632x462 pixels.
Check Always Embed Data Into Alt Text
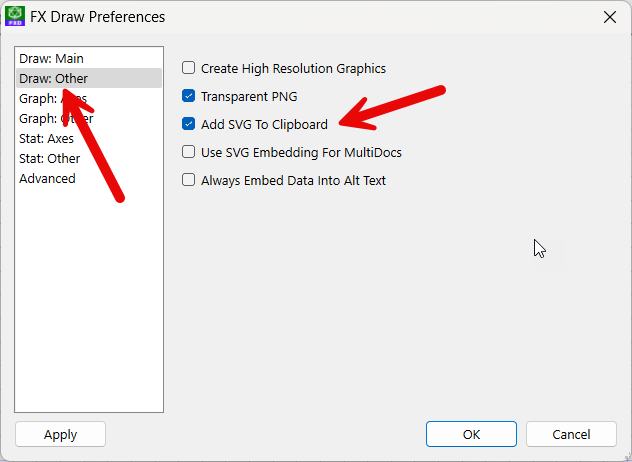(x=188, y=180)
